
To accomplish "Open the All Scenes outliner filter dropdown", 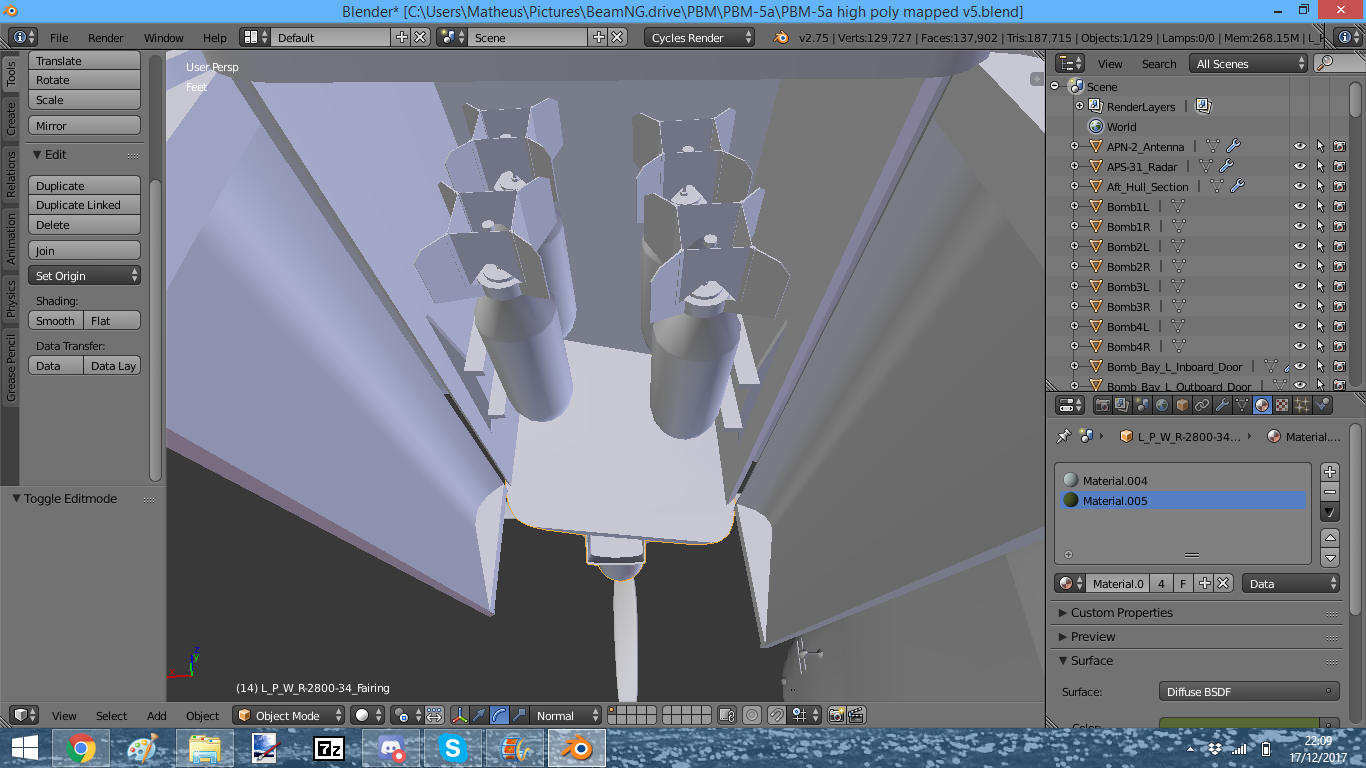I will 1249,63.
